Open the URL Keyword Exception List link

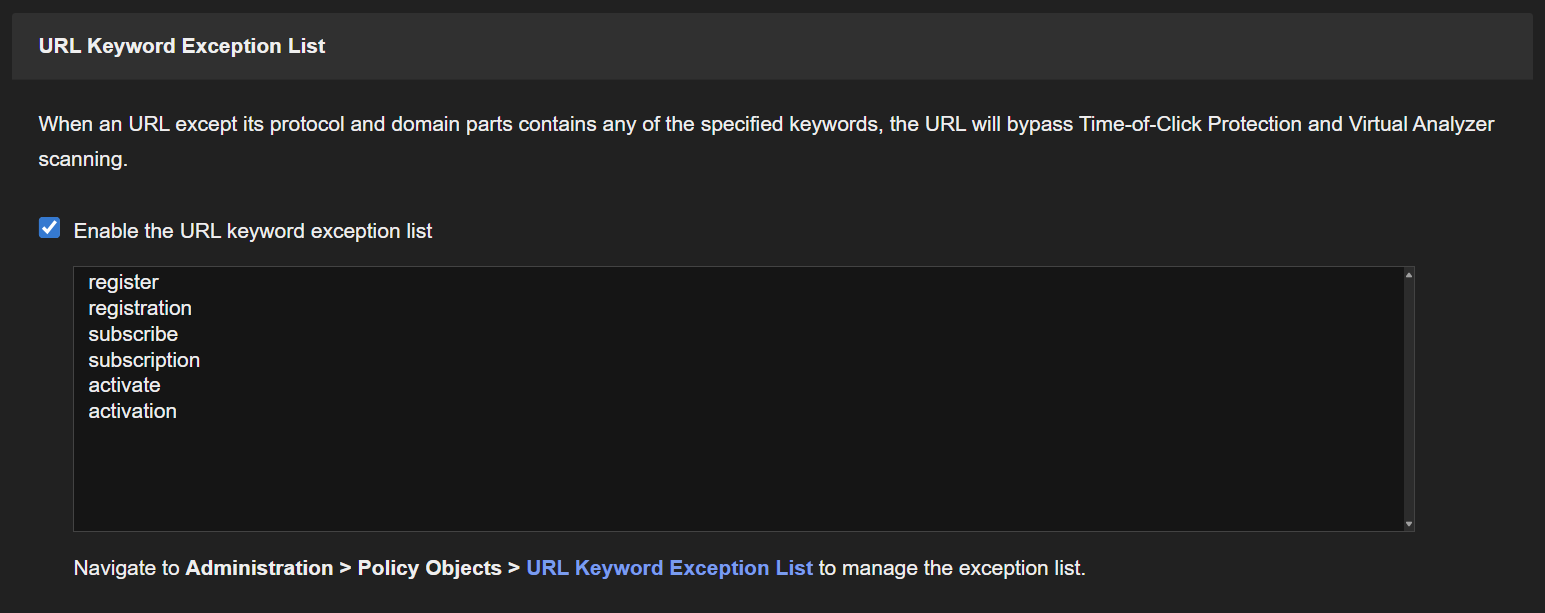tap(669, 568)
